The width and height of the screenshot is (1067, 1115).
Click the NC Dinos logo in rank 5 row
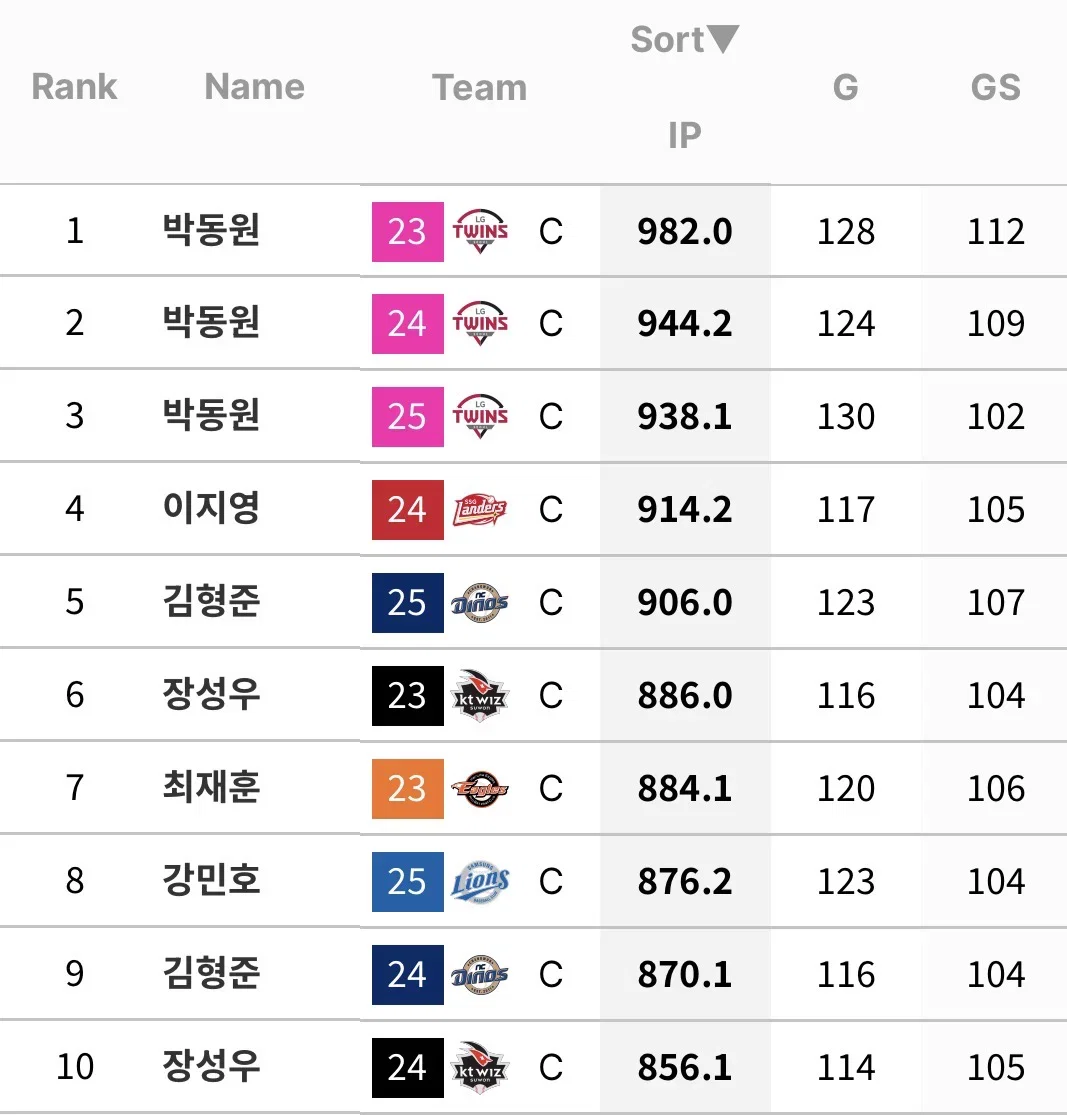tap(480, 603)
